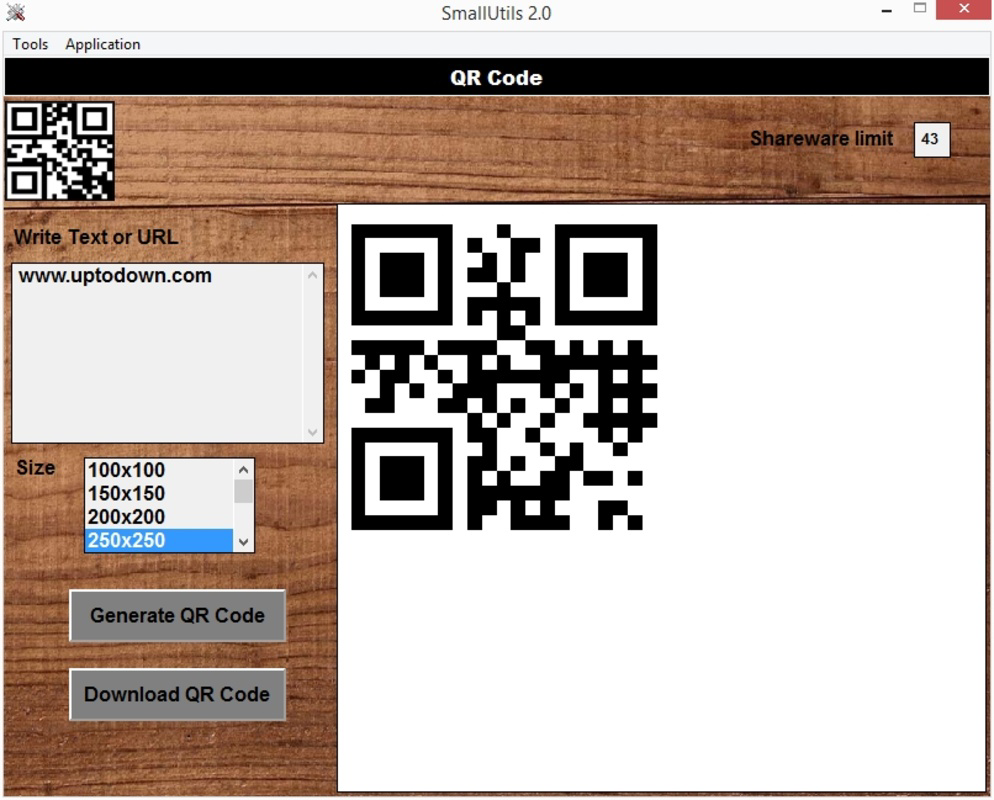994x800 pixels.
Task: Click the Download QR Code button
Action: click(178, 694)
